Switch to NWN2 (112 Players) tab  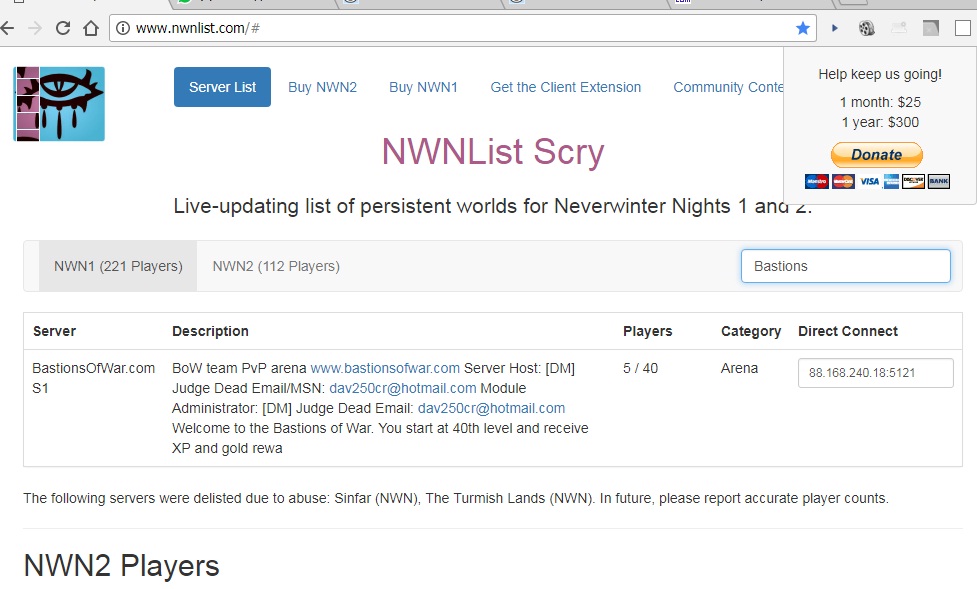pyautogui.click(x=276, y=266)
